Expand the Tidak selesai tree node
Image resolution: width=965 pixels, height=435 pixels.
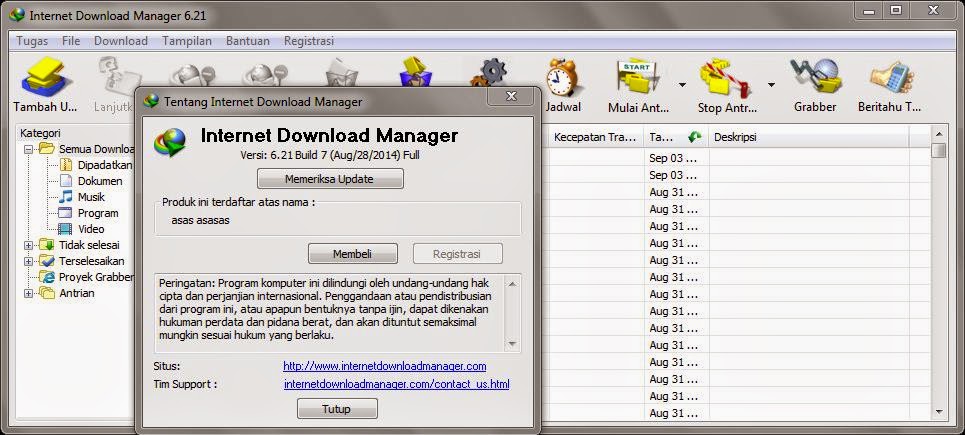click(x=28, y=245)
